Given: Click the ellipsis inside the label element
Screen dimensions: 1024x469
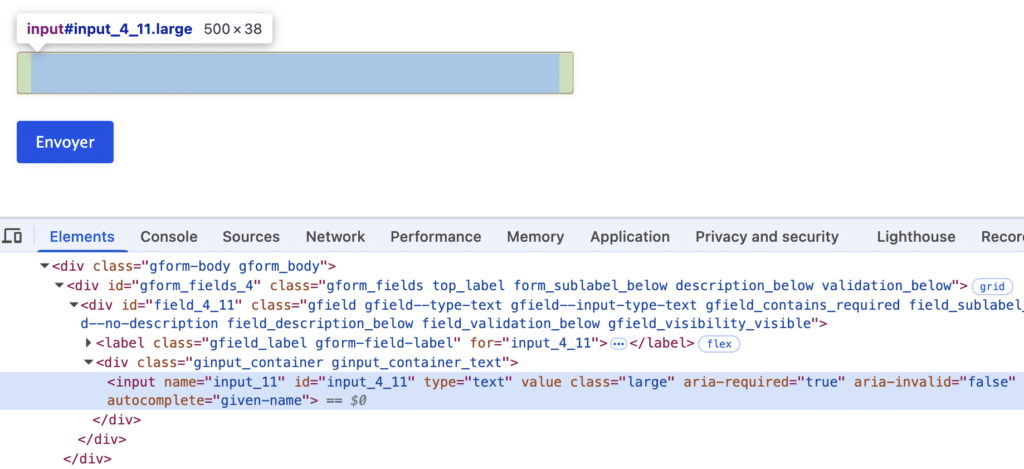Looking at the screenshot, I should pos(618,344).
